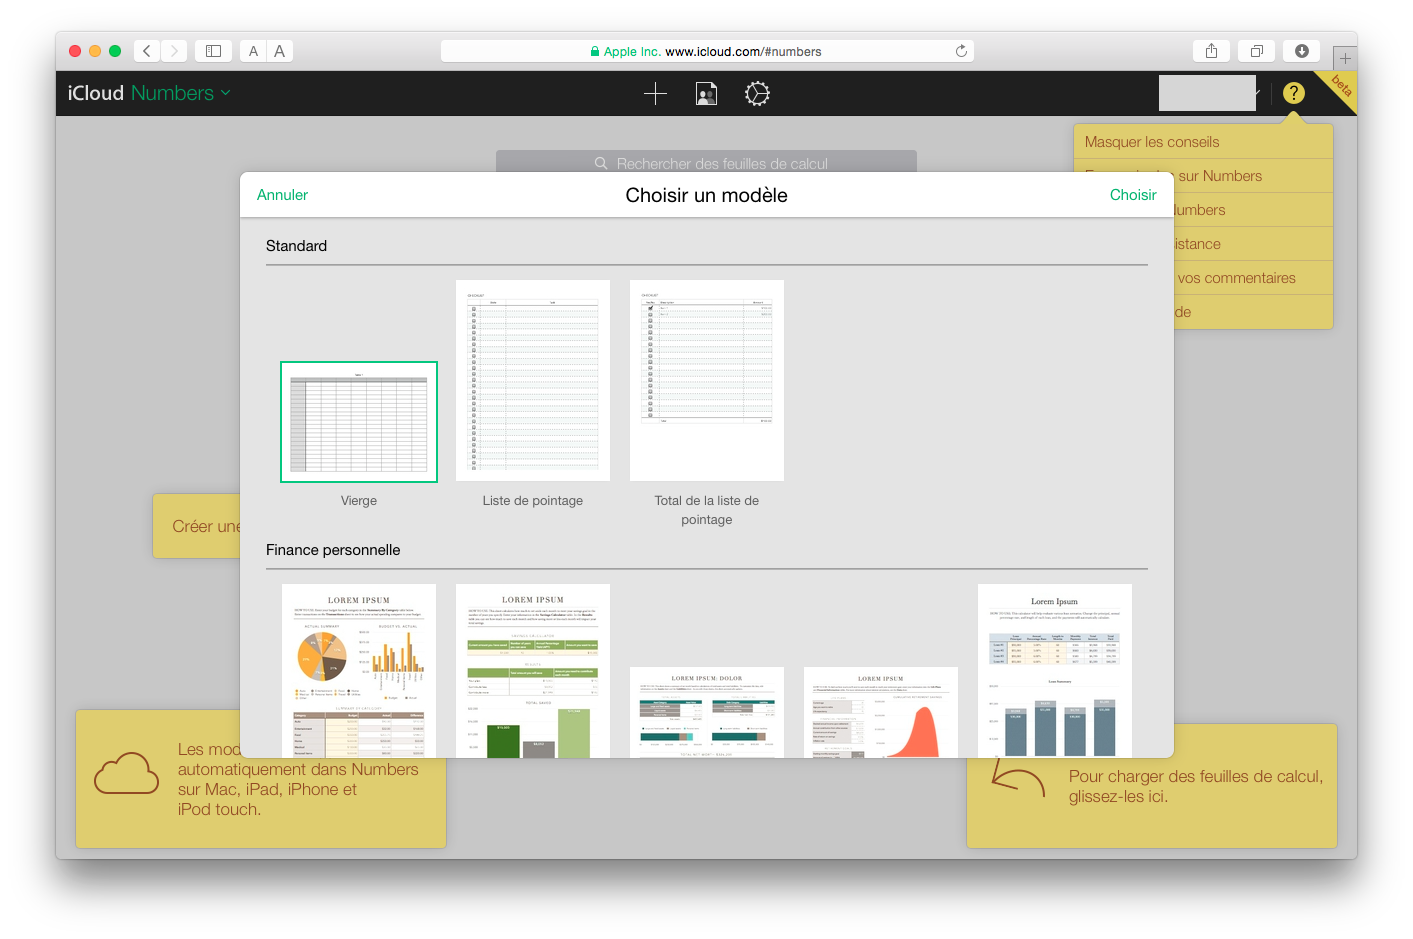This screenshot has width=1413, height=939.
Task: Select the pie chart budget template
Action: coord(359,670)
